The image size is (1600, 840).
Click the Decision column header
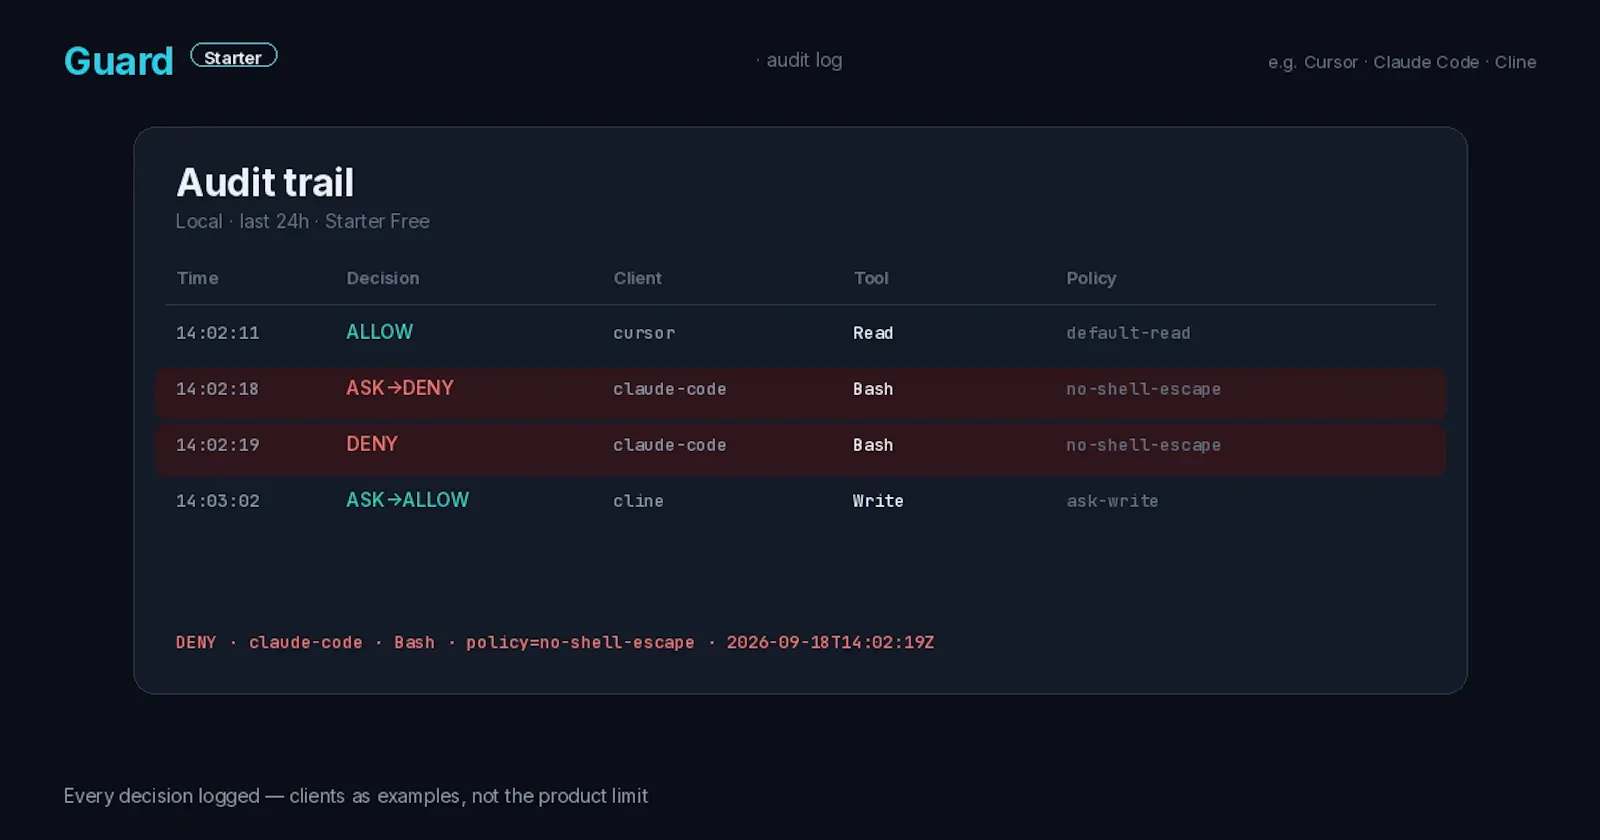tap(383, 278)
